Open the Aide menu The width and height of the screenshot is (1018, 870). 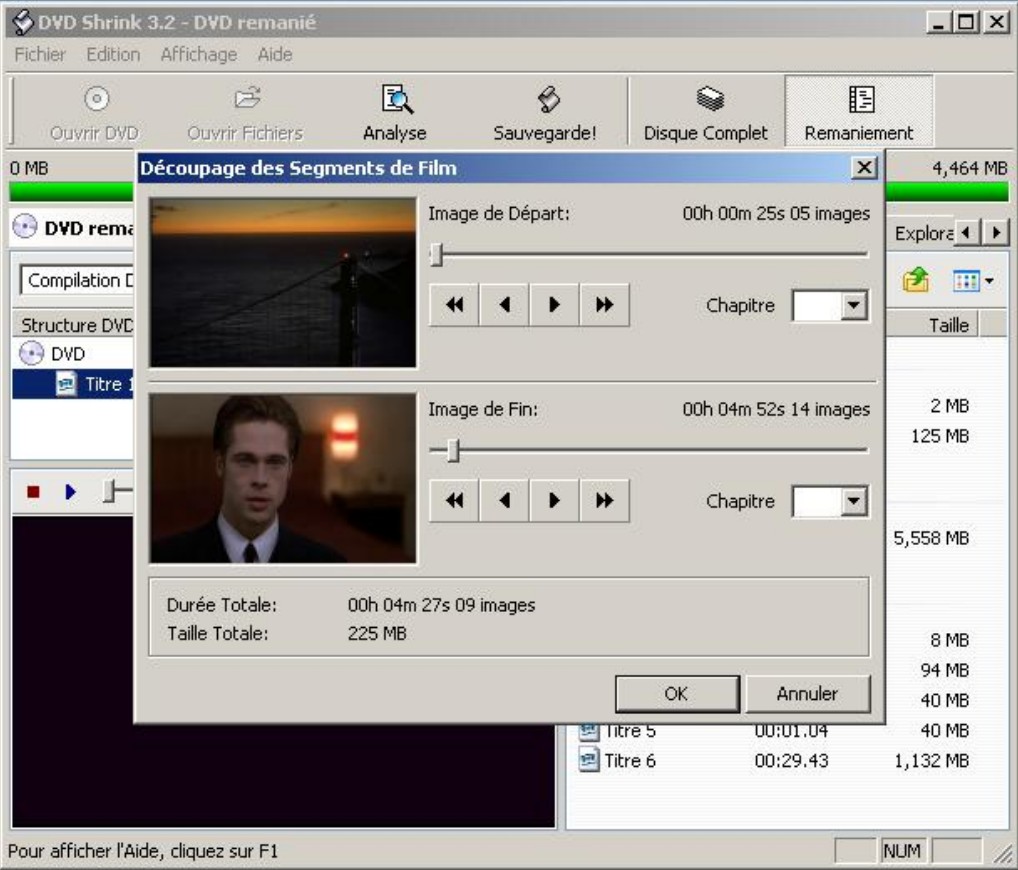pyautogui.click(x=275, y=55)
